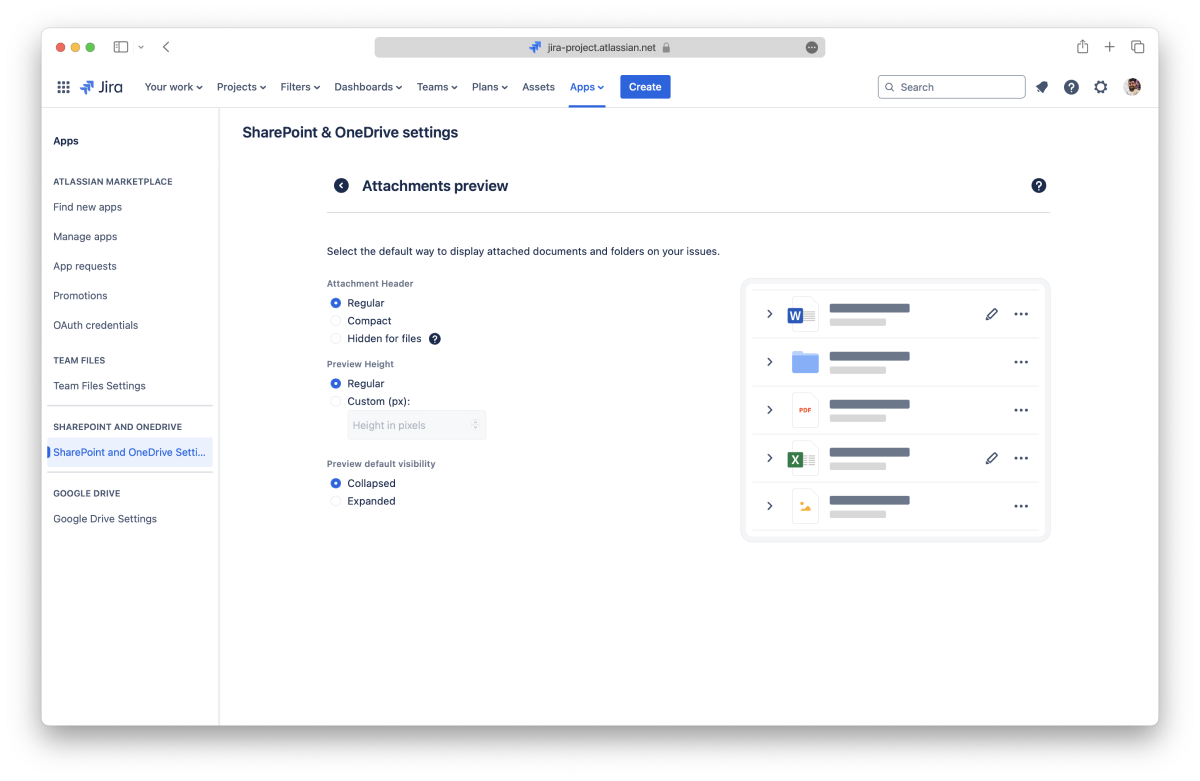
Task: Open the app switcher grid icon
Action: coord(63,88)
